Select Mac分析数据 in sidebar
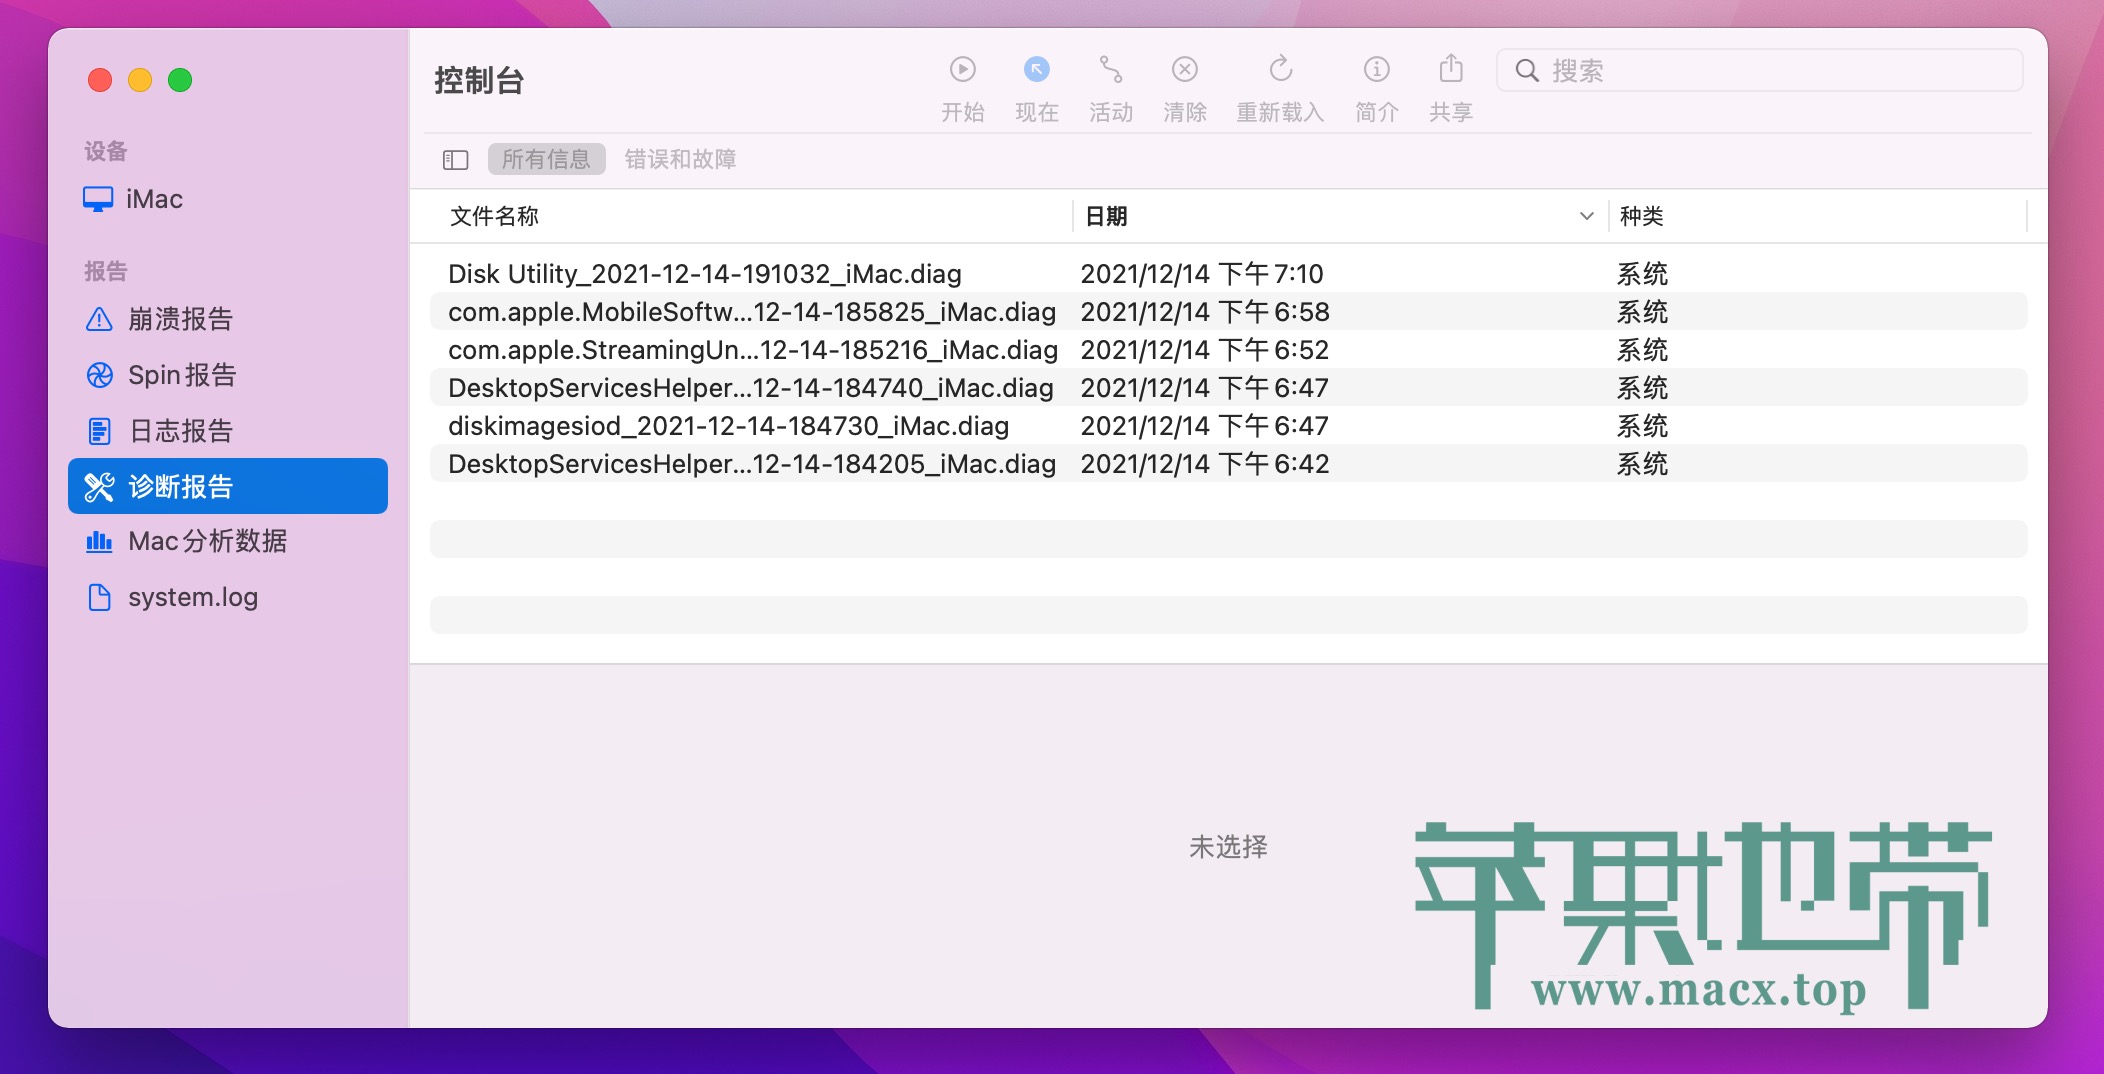The image size is (2104, 1074). (207, 541)
